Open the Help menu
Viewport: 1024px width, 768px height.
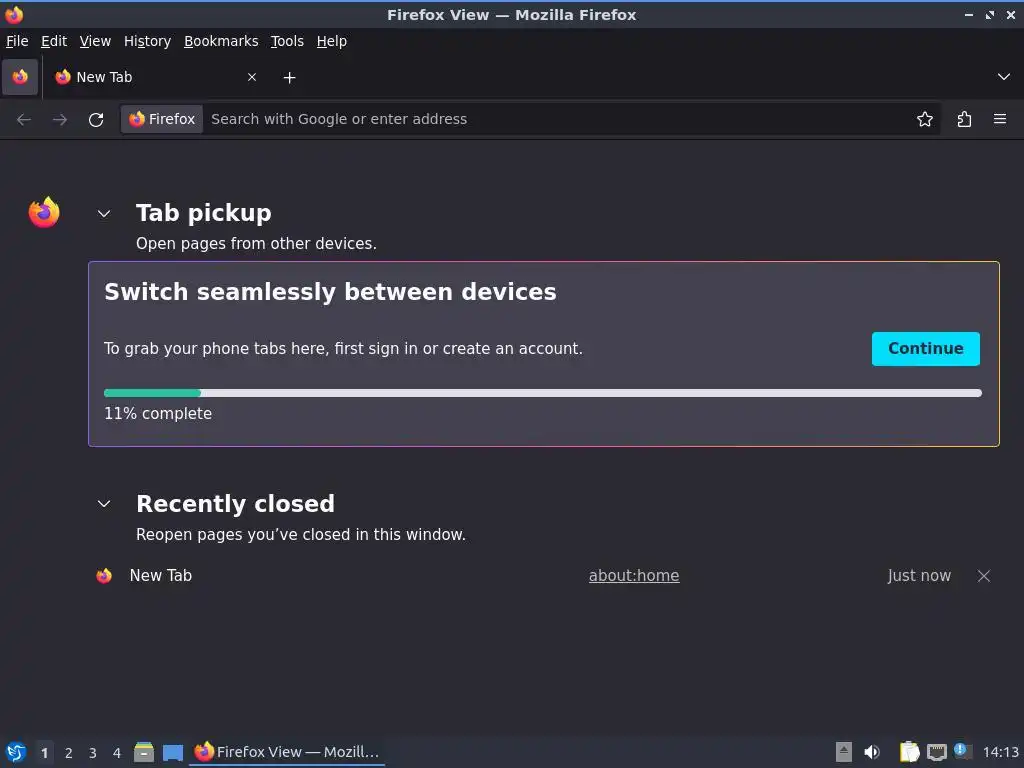tap(332, 41)
